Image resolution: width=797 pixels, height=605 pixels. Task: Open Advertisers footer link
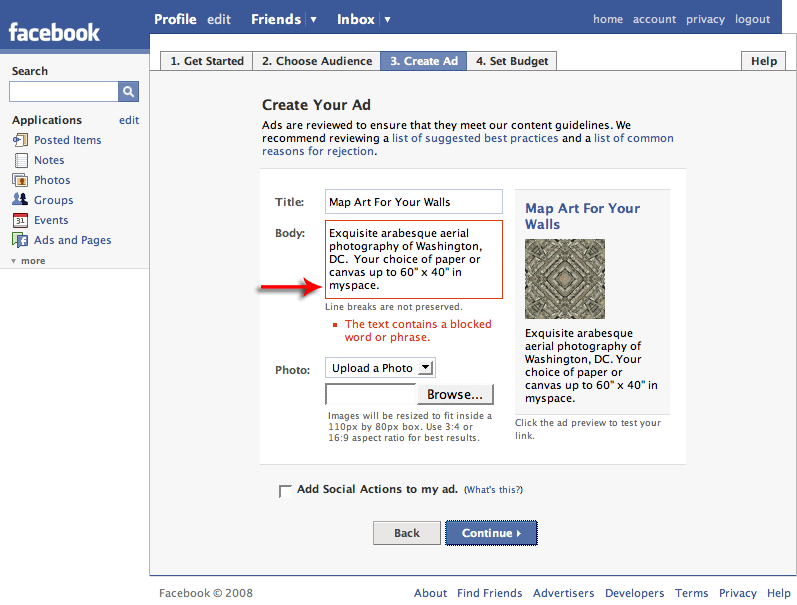[563, 593]
